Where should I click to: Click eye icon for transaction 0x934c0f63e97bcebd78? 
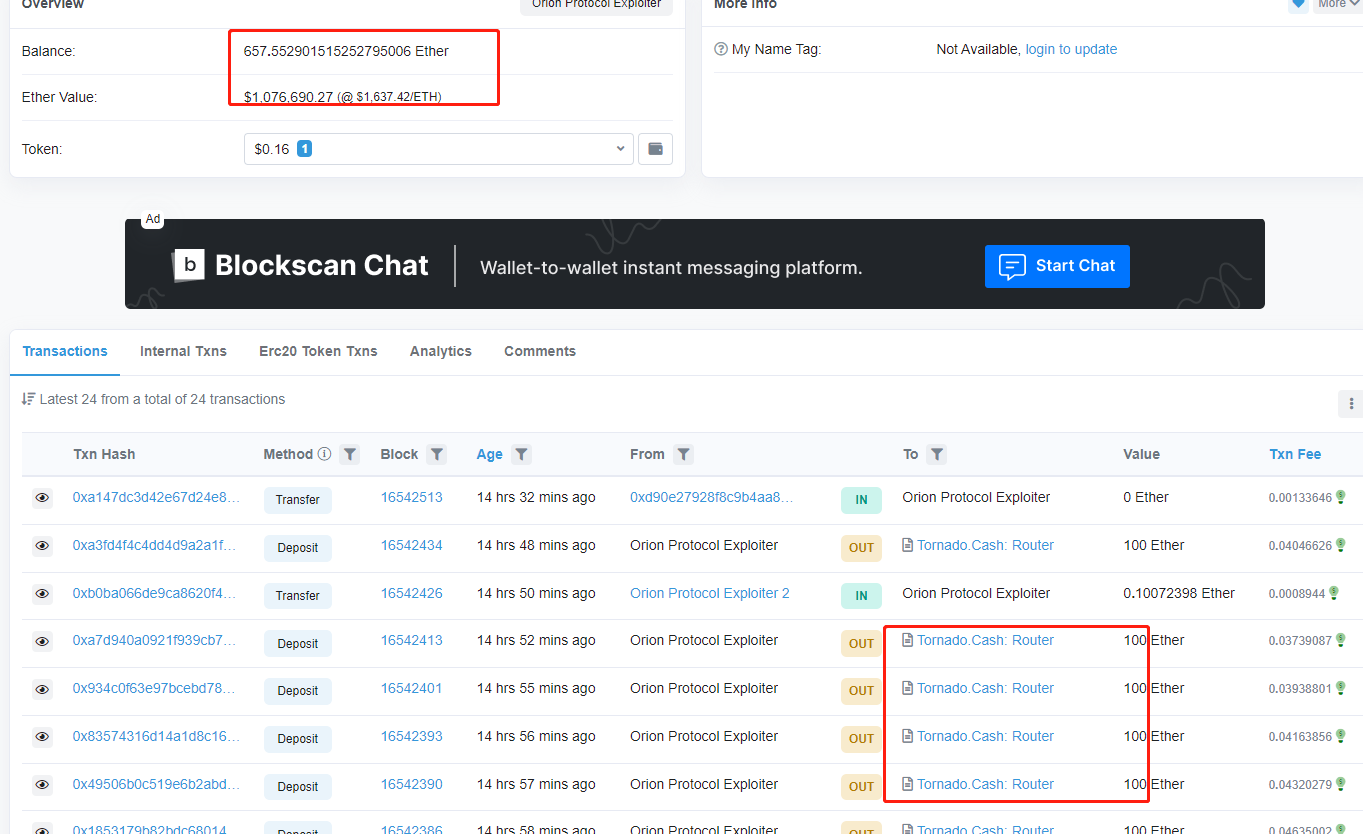42,689
